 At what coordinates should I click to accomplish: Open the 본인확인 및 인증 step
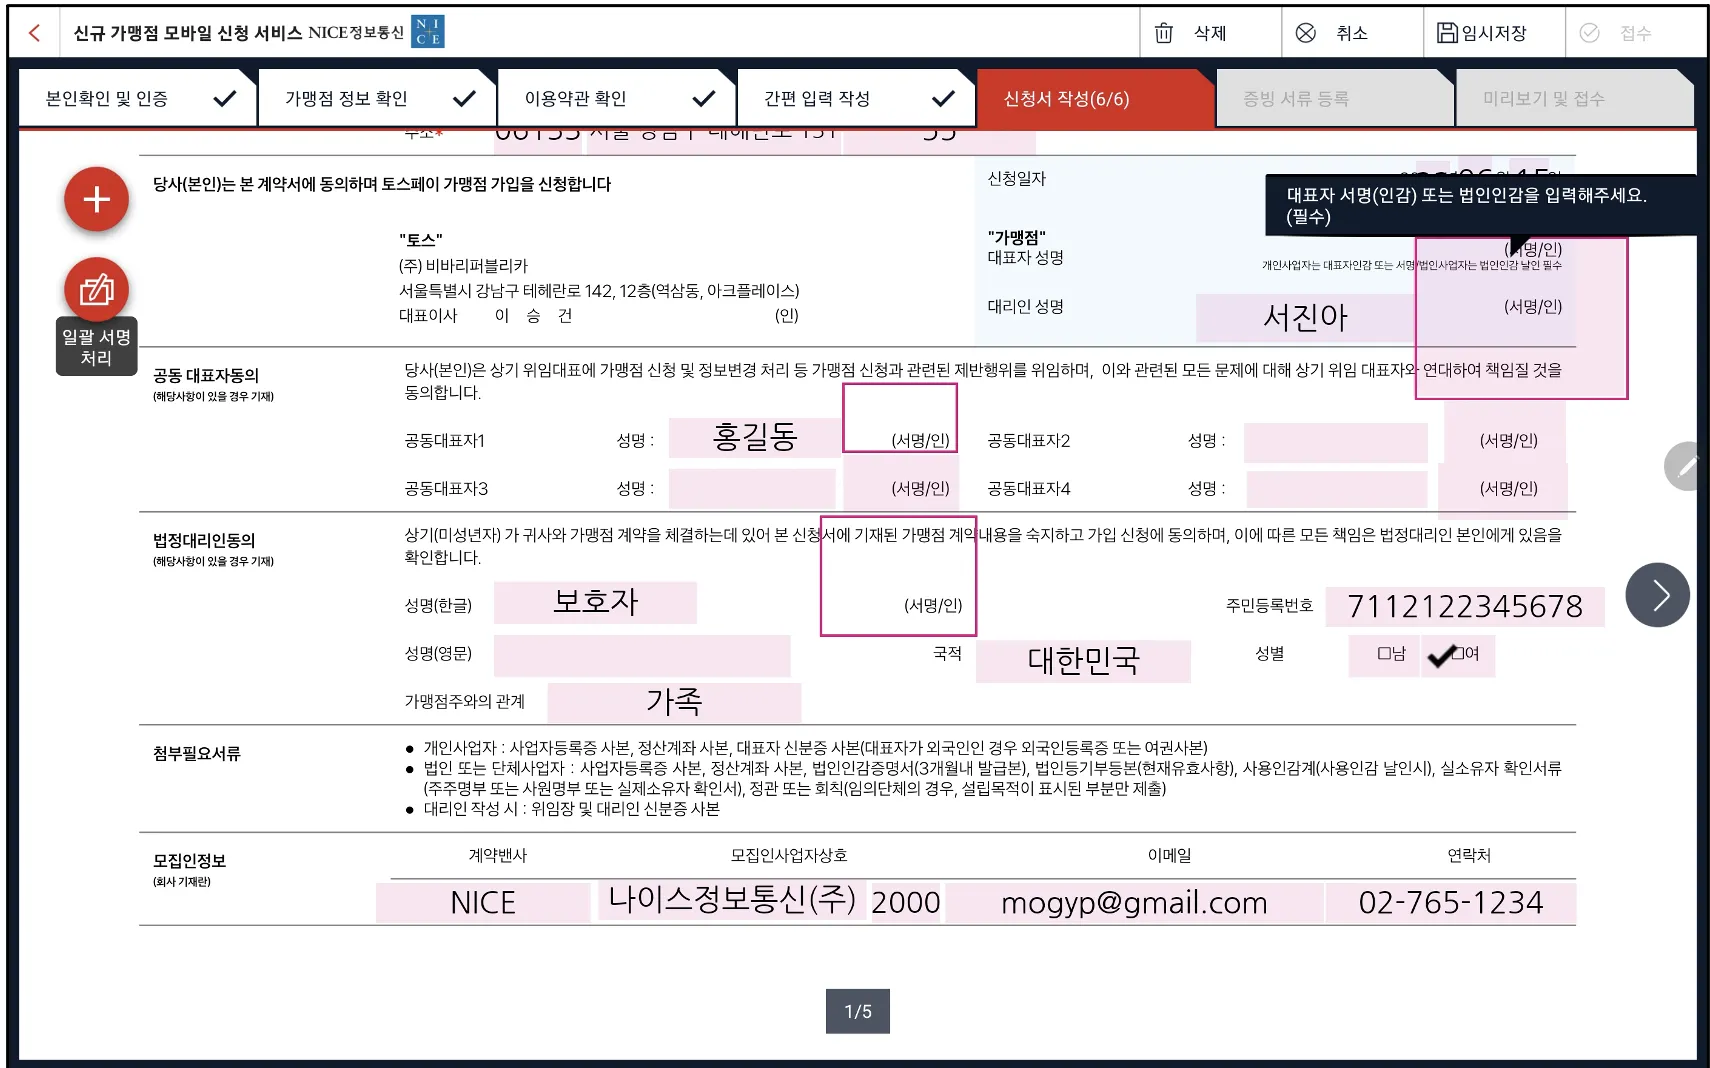[137, 98]
